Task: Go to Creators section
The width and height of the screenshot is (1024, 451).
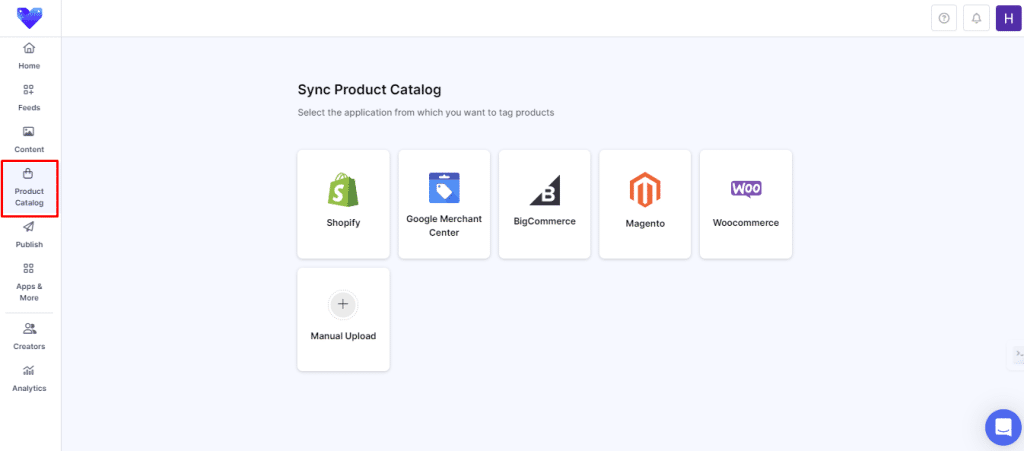Action: (29, 336)
